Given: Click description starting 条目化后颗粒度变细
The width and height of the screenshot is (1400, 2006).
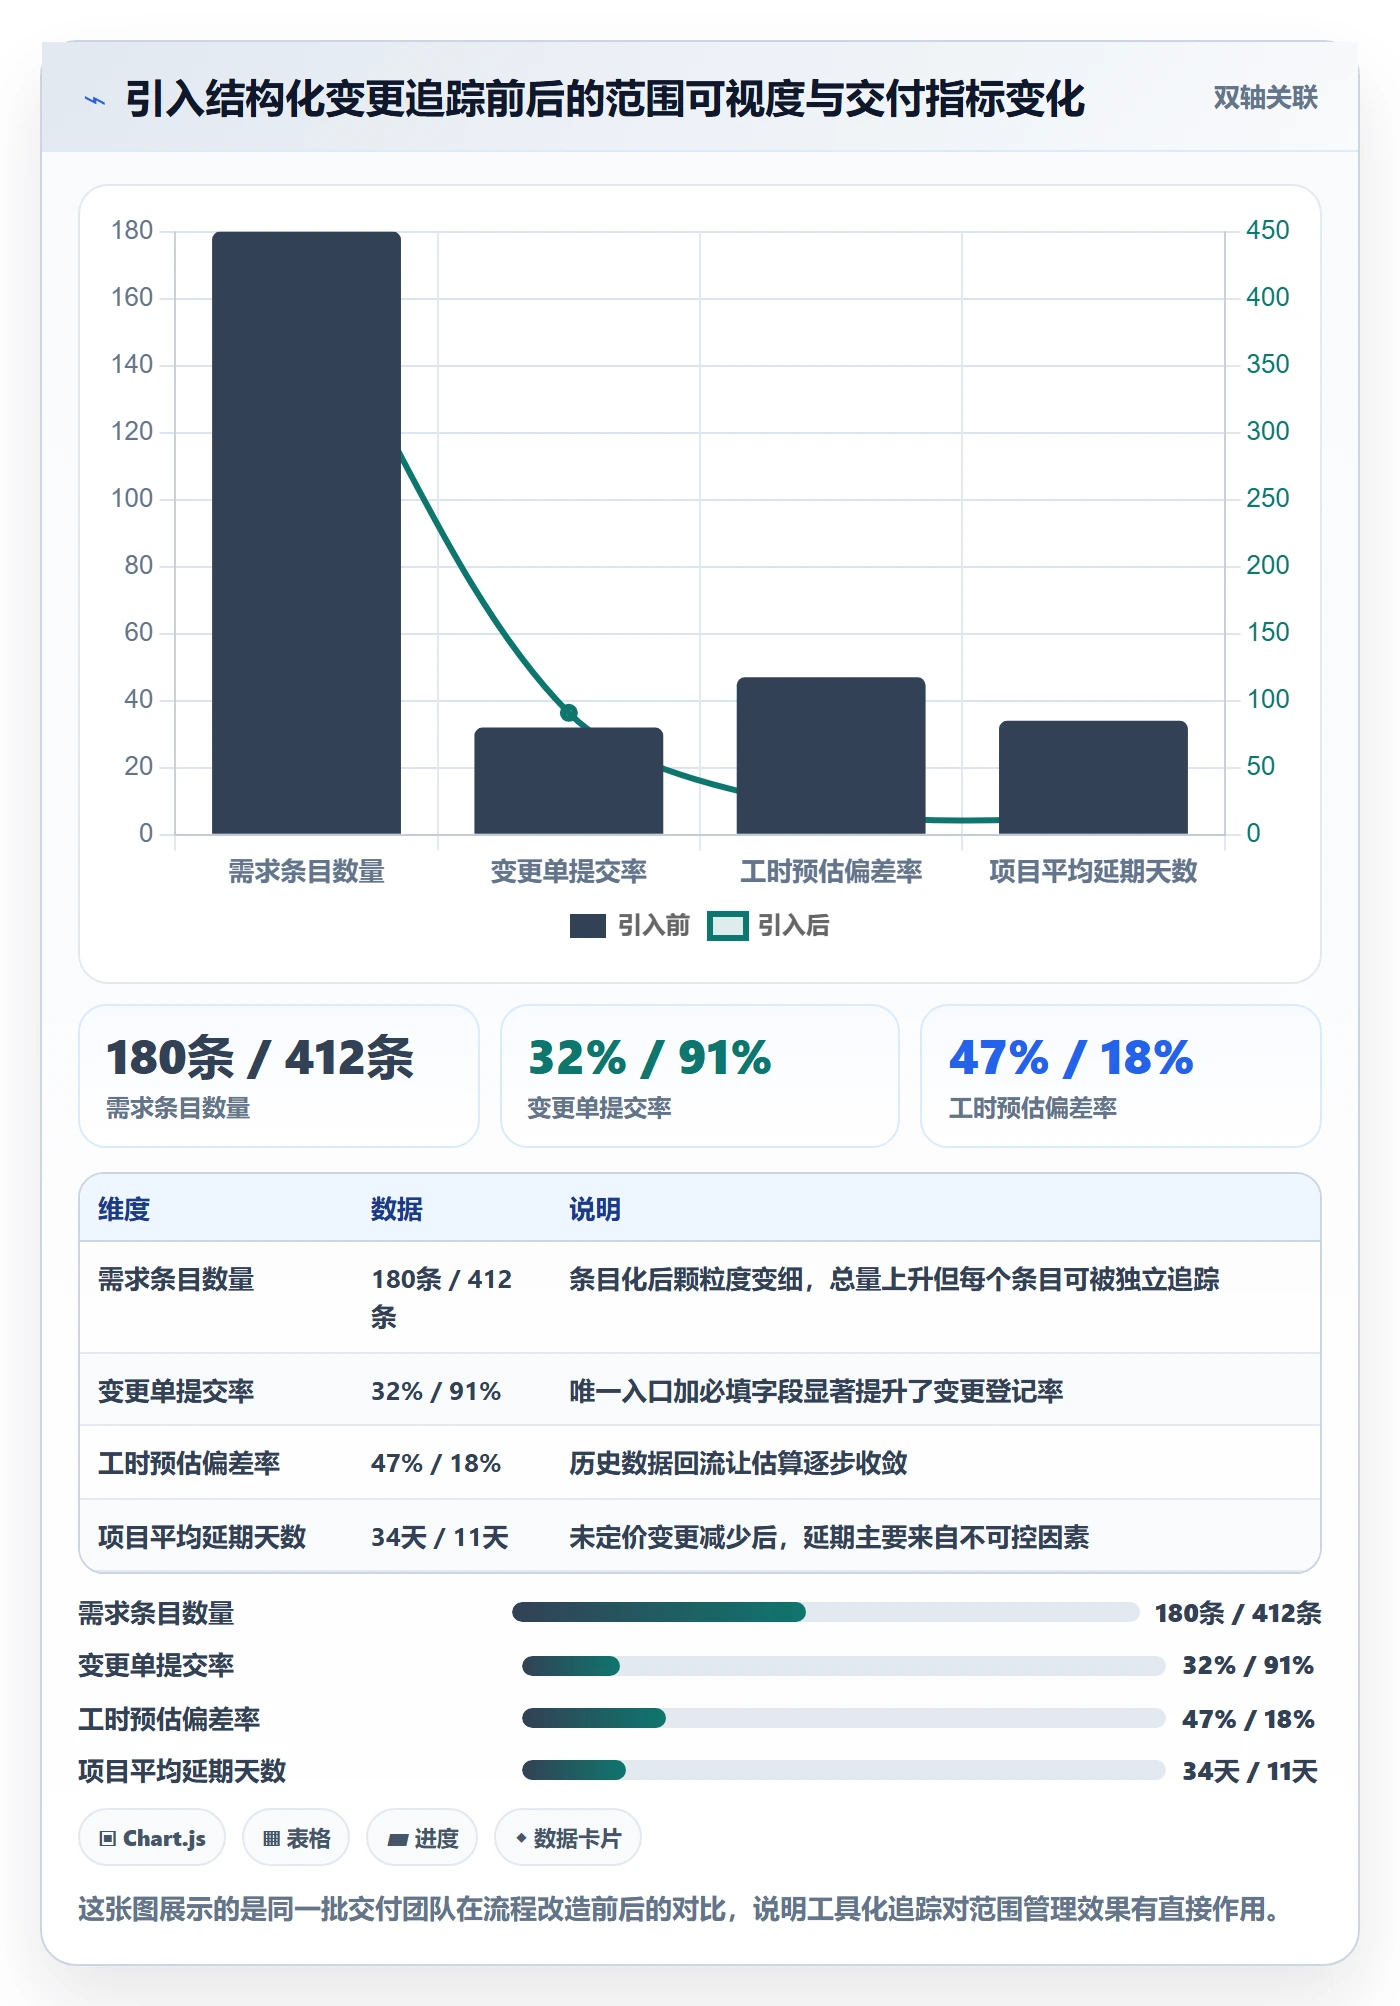Looking at the screenshot, I should [x=894, y=1279].
